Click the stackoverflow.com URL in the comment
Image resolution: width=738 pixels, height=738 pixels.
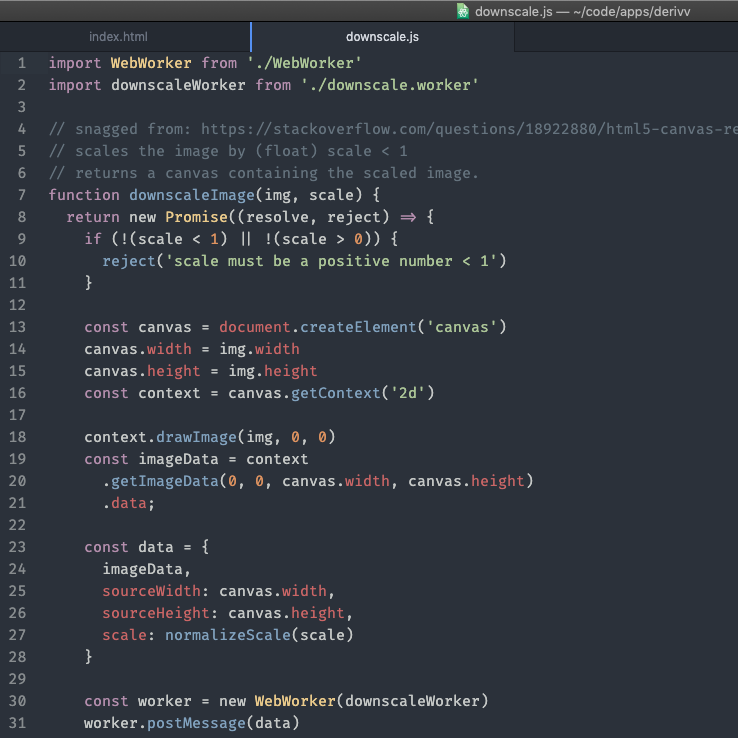pyautogui.click(x=469, y=129)
